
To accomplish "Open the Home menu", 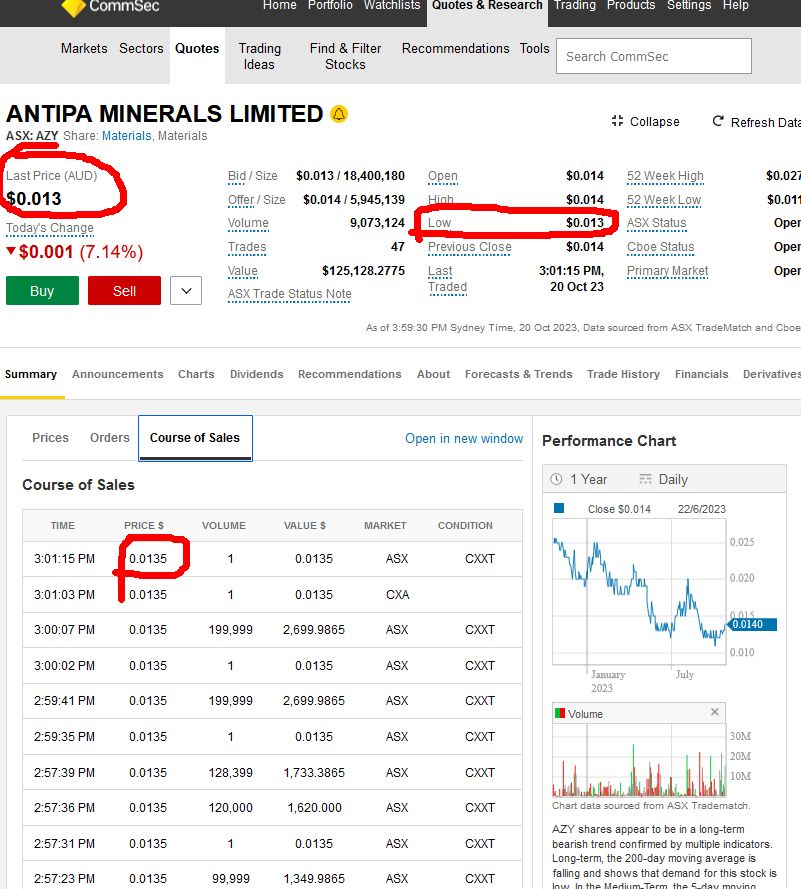I will (279, 5).
